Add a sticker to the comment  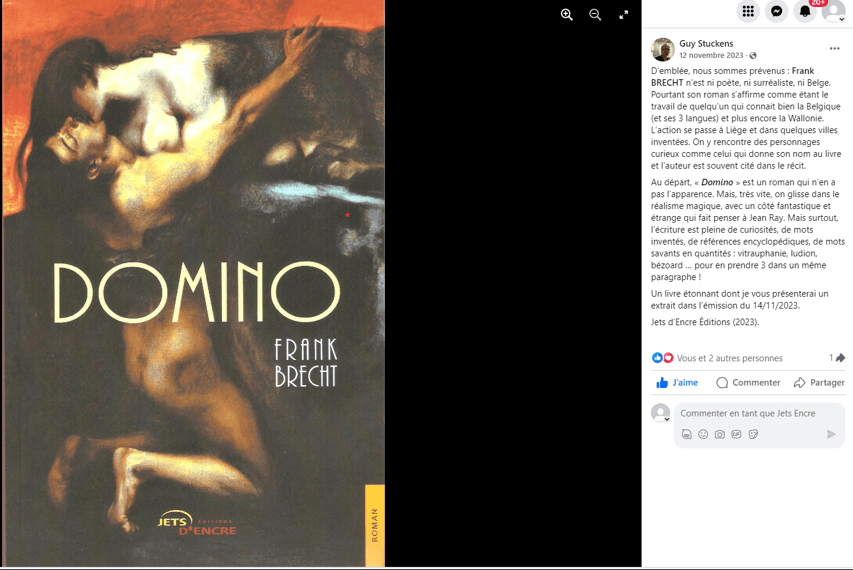pos(753,434)
